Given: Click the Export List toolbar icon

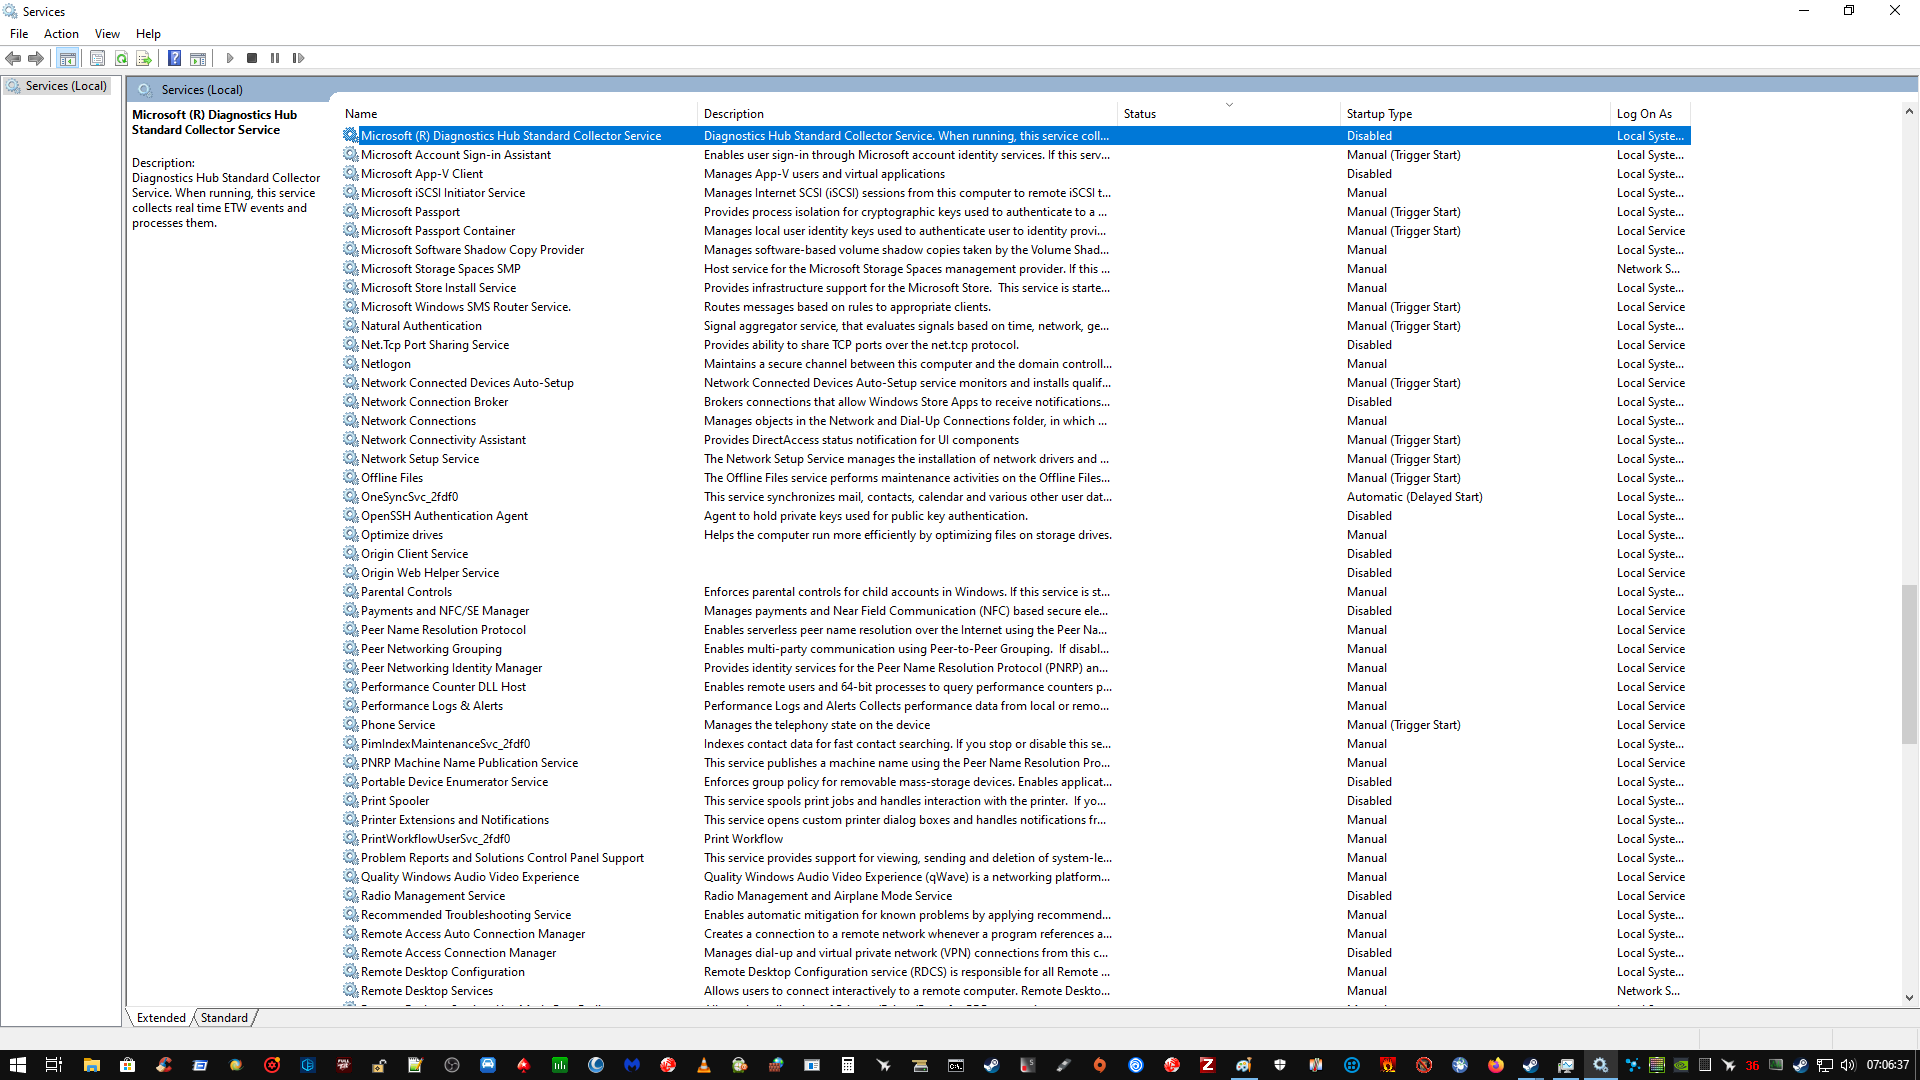Looking at the screenshot, I should pos(144,58).
